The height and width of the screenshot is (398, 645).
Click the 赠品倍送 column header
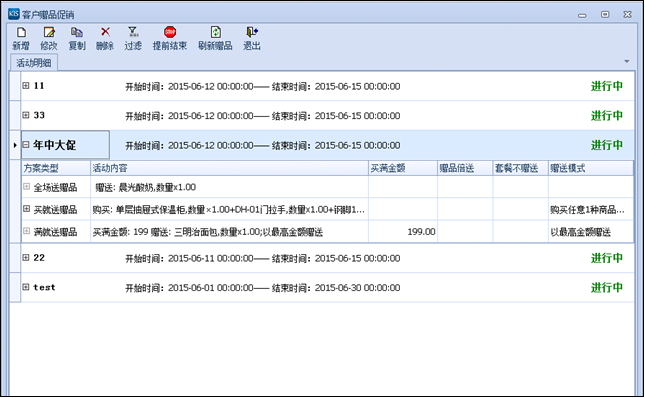click(465, 168)
